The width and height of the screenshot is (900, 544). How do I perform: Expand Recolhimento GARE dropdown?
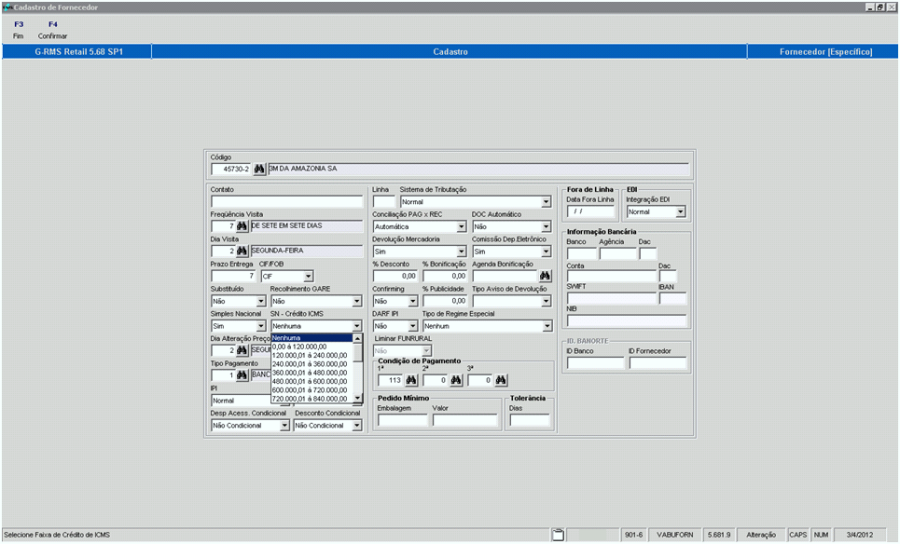(x=356, y=301)
